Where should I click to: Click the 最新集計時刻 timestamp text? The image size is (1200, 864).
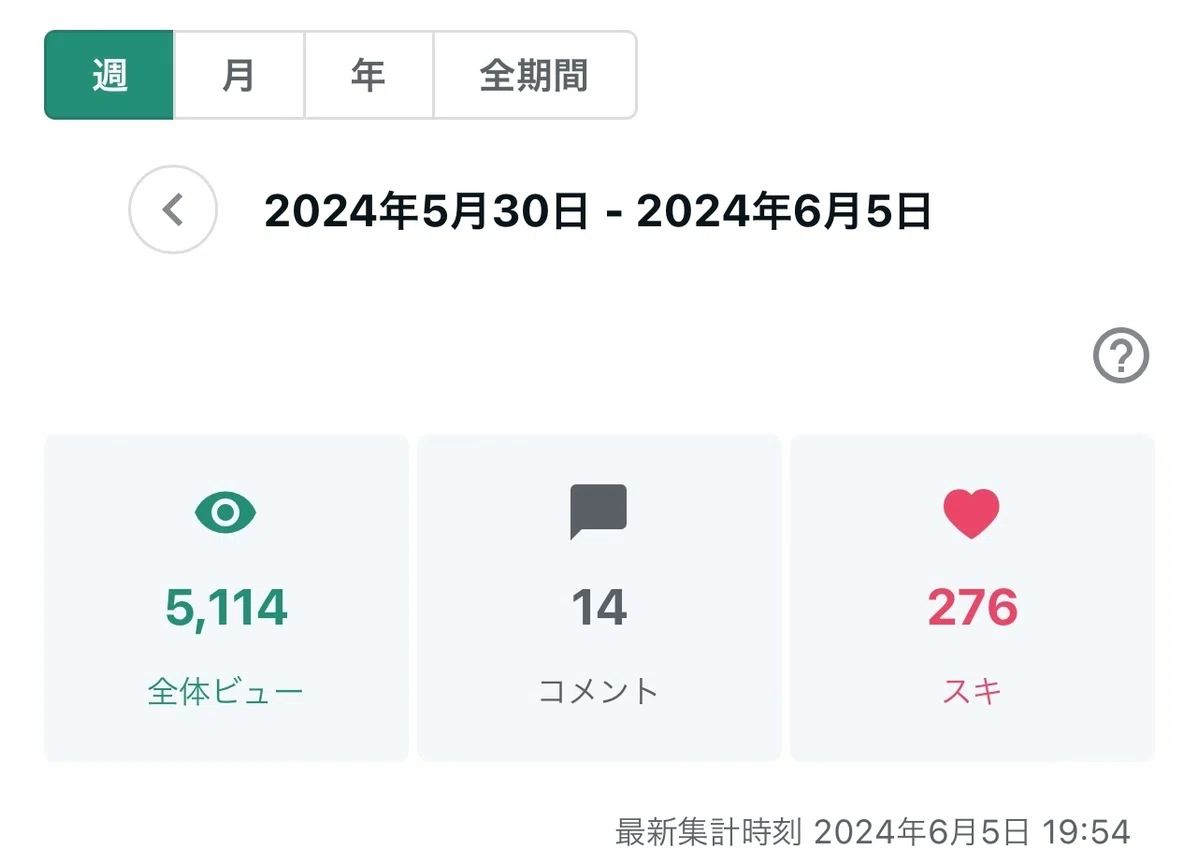click(872, 831)
